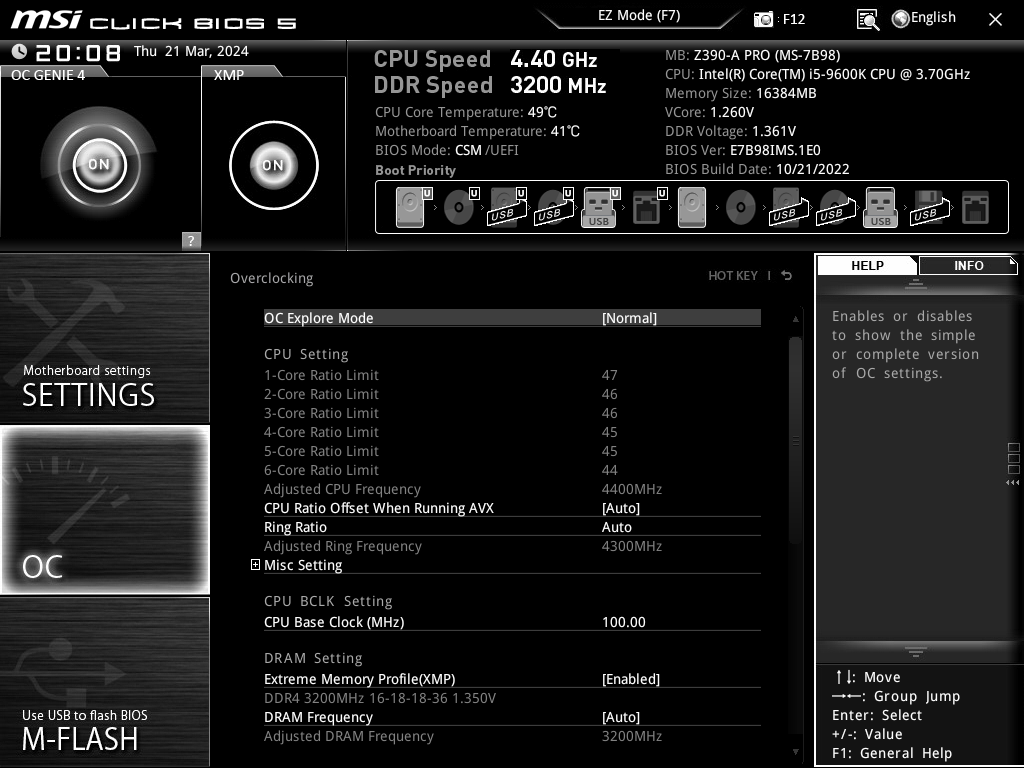Click the settings list scrollbar thumb
1024x768 pixels.
pyautogui.click(x=795, y=441)
